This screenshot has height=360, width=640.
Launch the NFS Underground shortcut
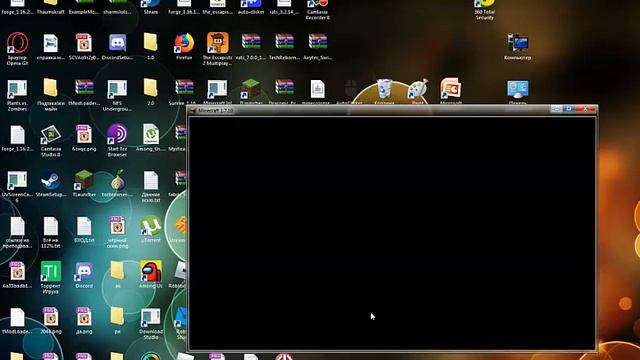(117, 90)
